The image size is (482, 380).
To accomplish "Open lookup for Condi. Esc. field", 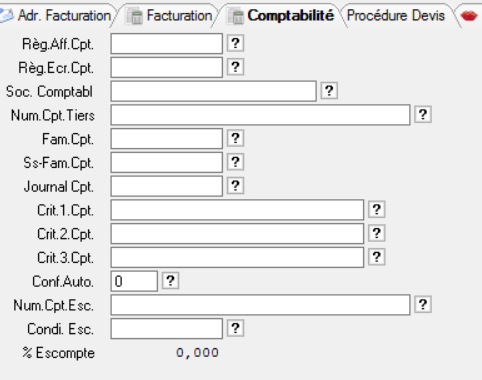I will 235,328.
